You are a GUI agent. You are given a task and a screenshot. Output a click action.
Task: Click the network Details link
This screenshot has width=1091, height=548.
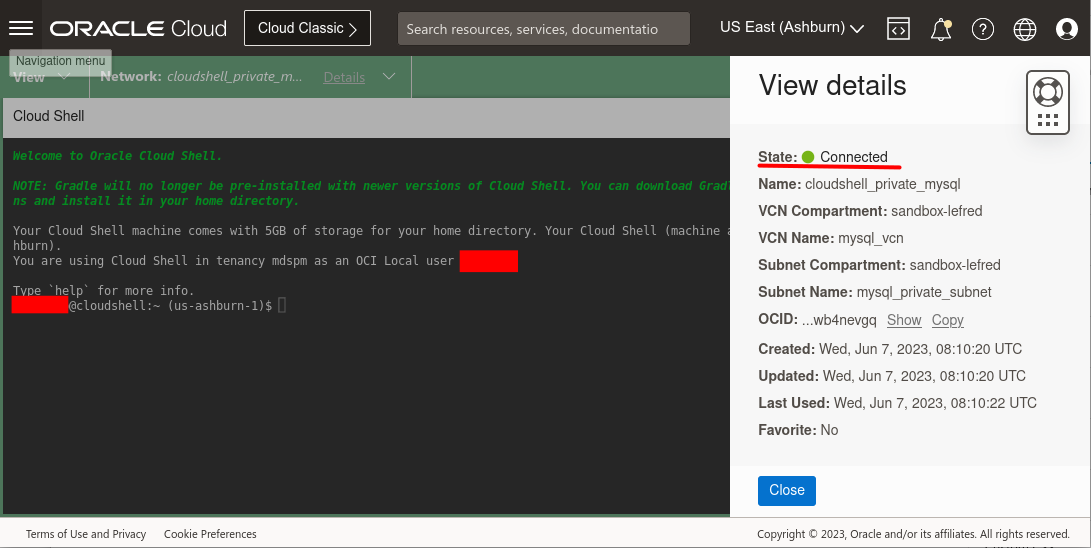tap(344, 77)
